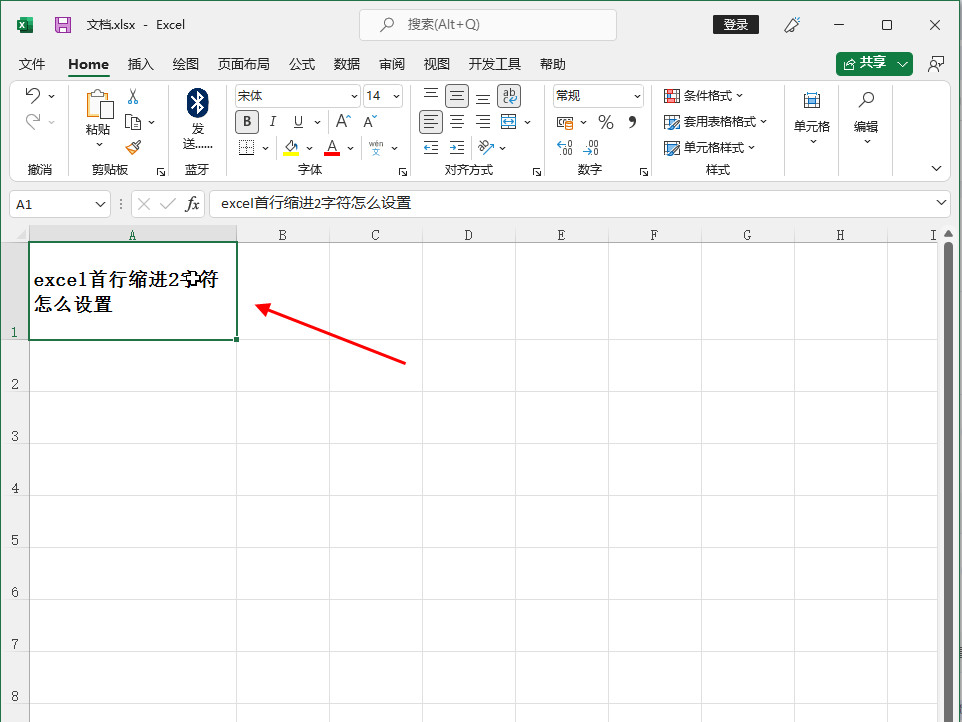This screenshot has width=962, height=722.
Task: Switch to the 公式 tab
Action: click(x=302, y=64)
